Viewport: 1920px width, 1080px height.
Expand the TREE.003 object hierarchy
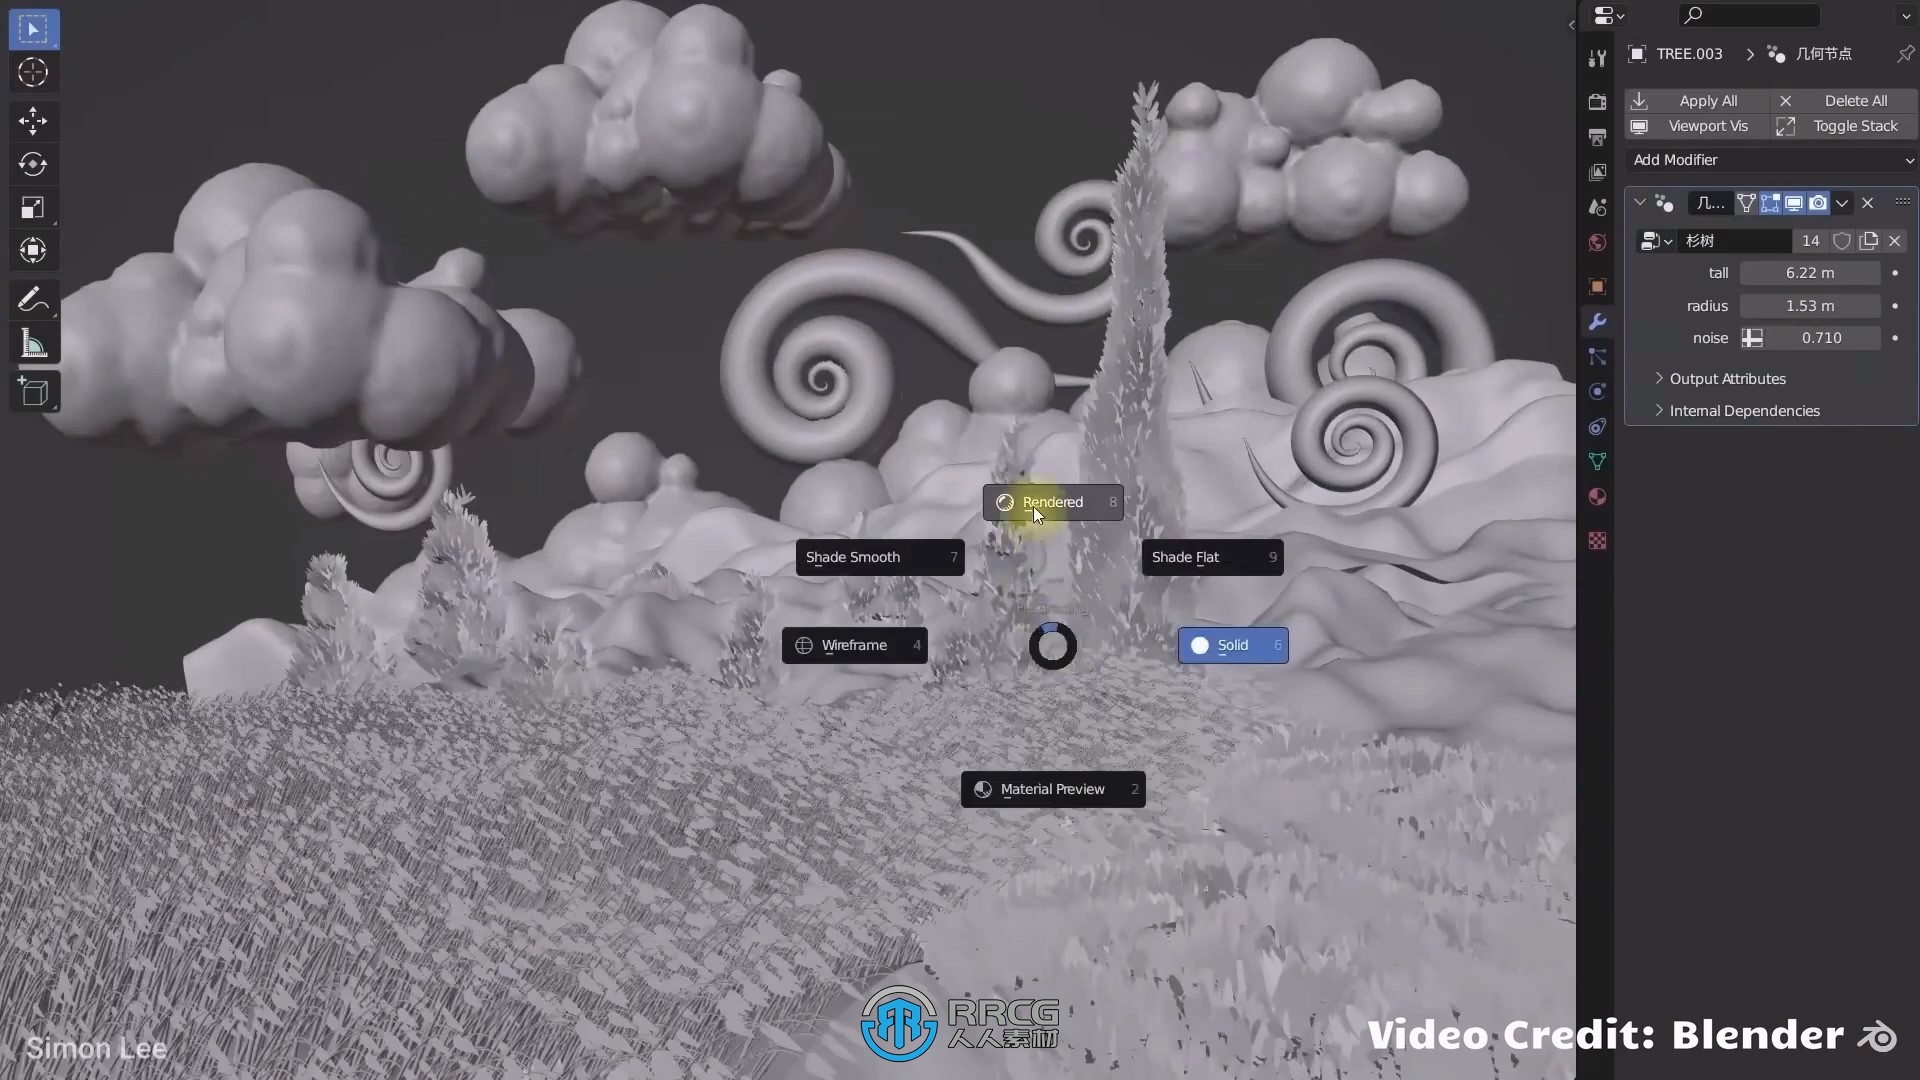1749,53
